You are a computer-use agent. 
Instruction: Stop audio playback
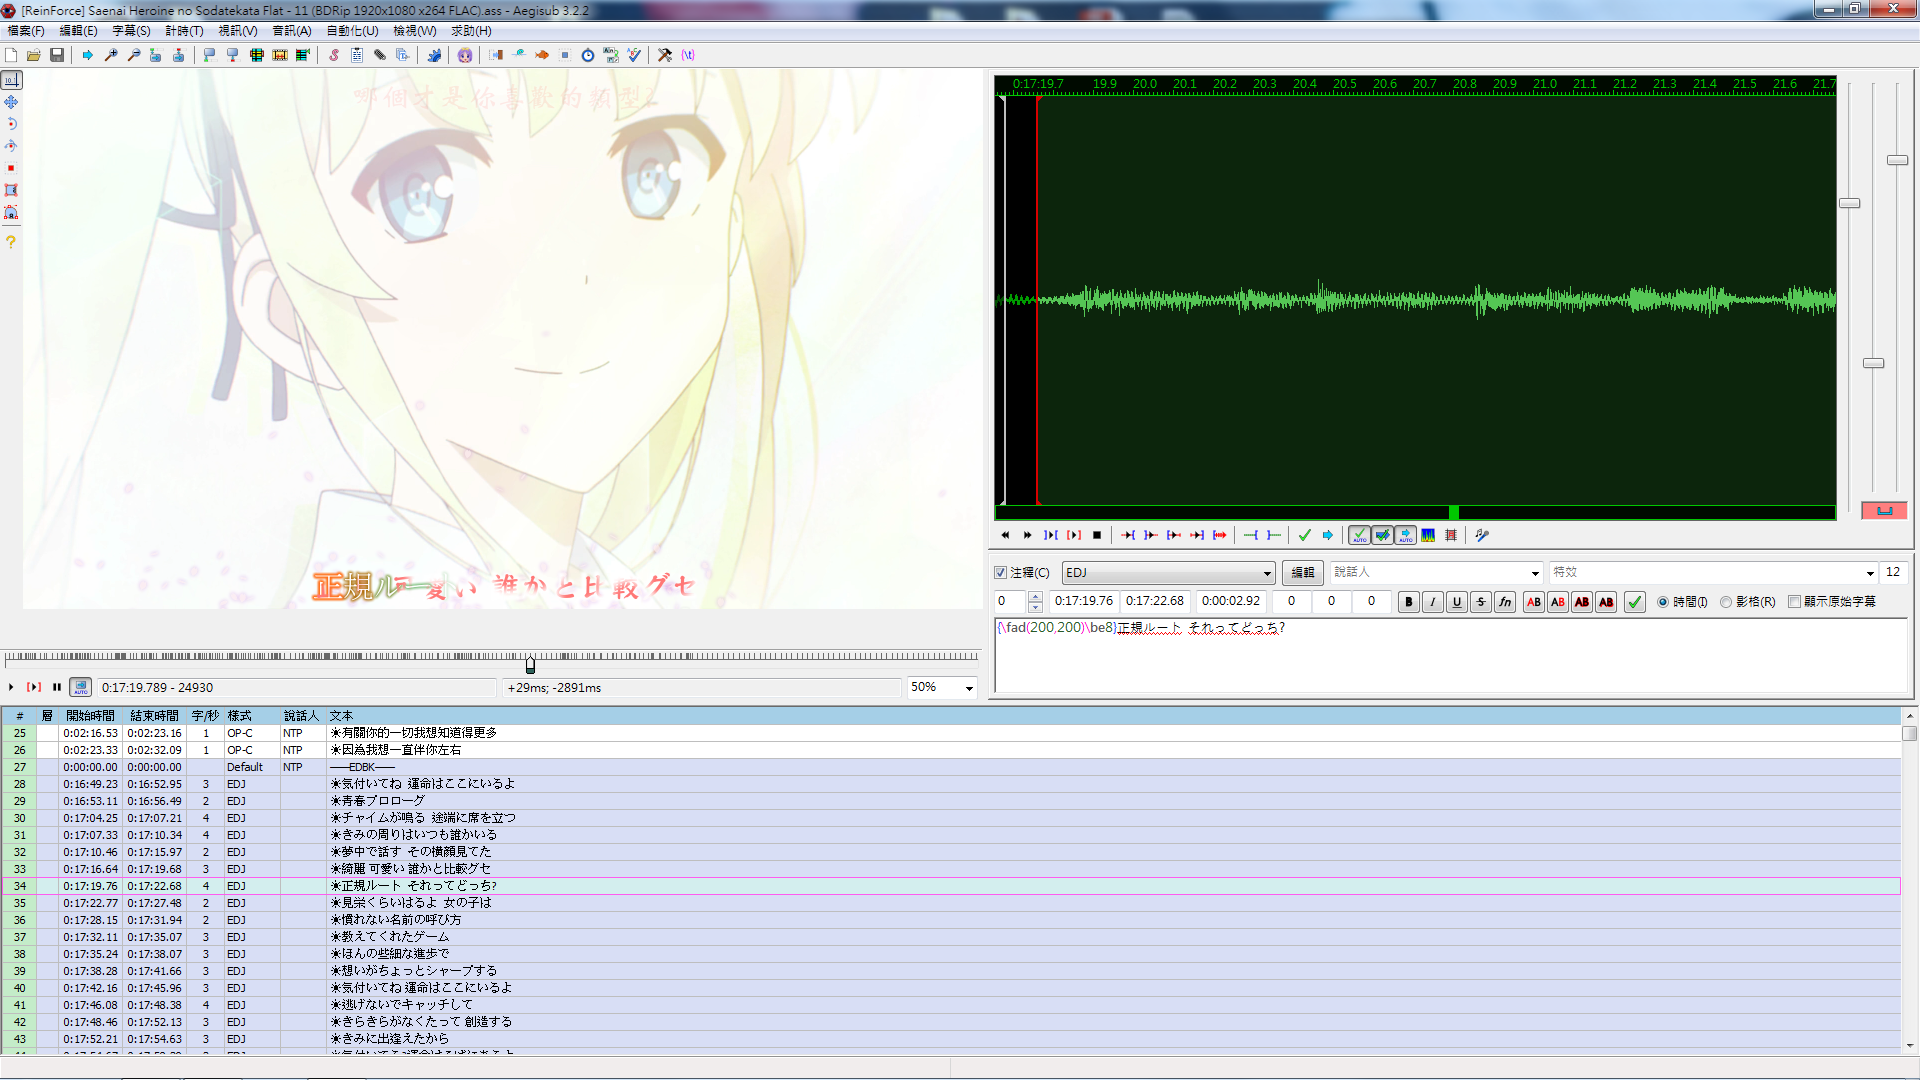tap(1097, 535)
